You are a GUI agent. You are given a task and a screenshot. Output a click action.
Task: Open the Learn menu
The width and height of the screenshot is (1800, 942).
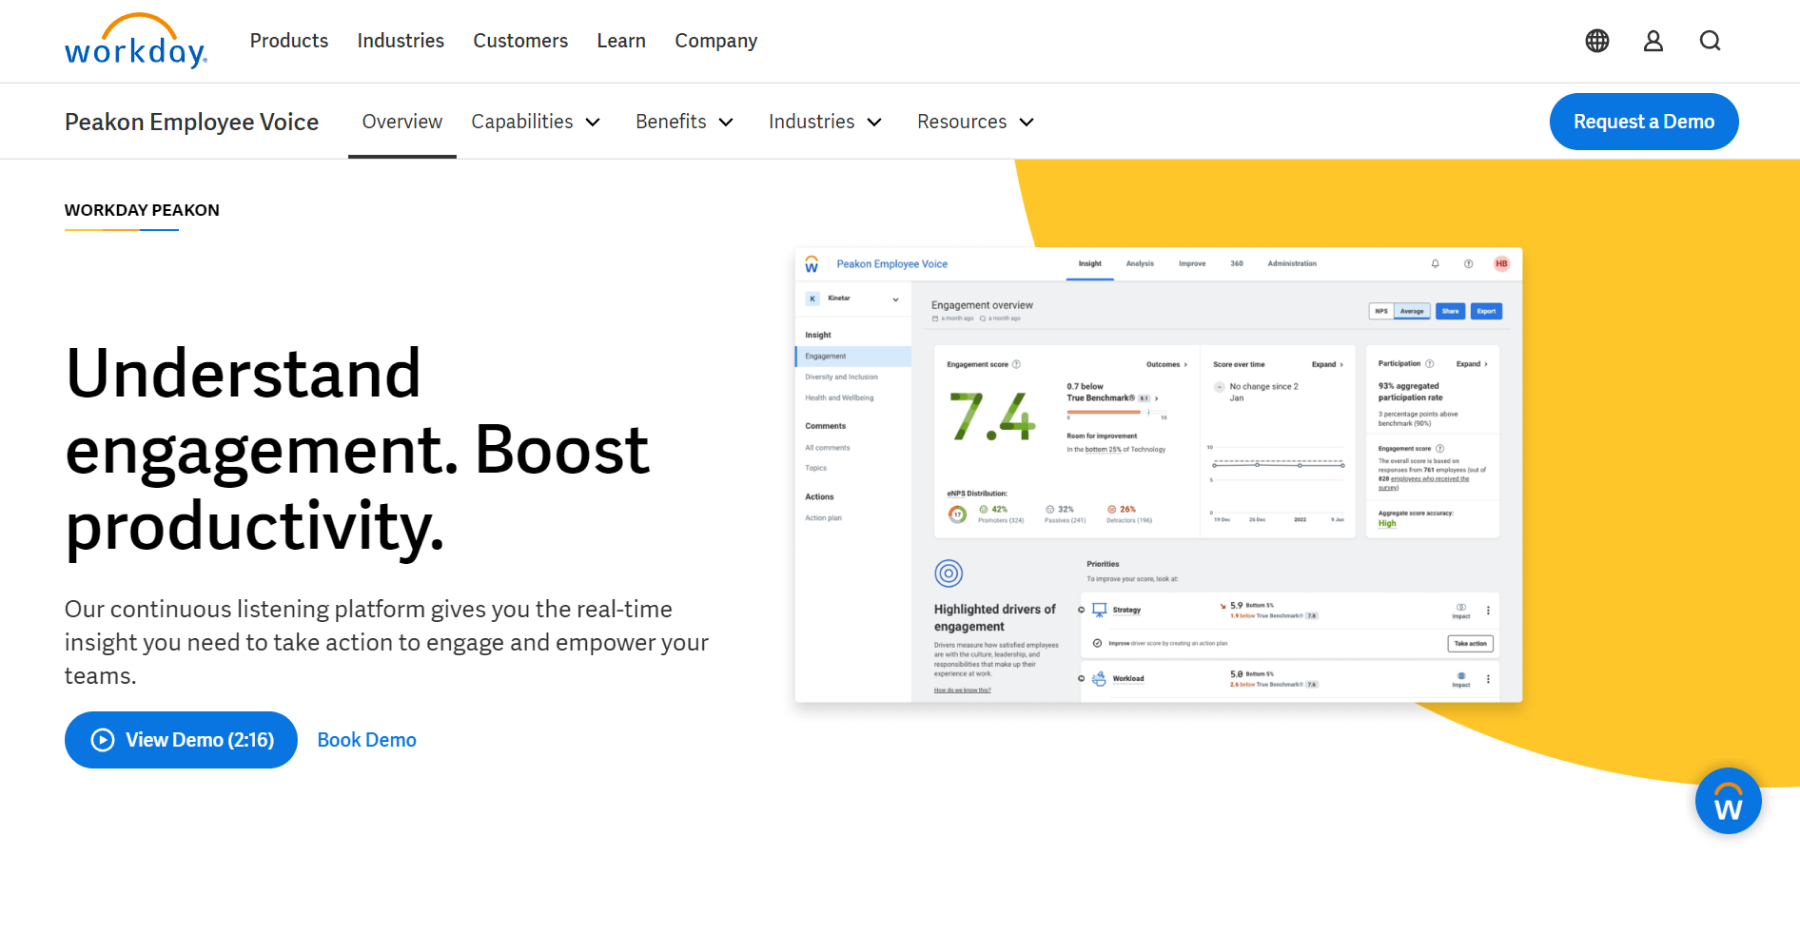tap(621, 41)
